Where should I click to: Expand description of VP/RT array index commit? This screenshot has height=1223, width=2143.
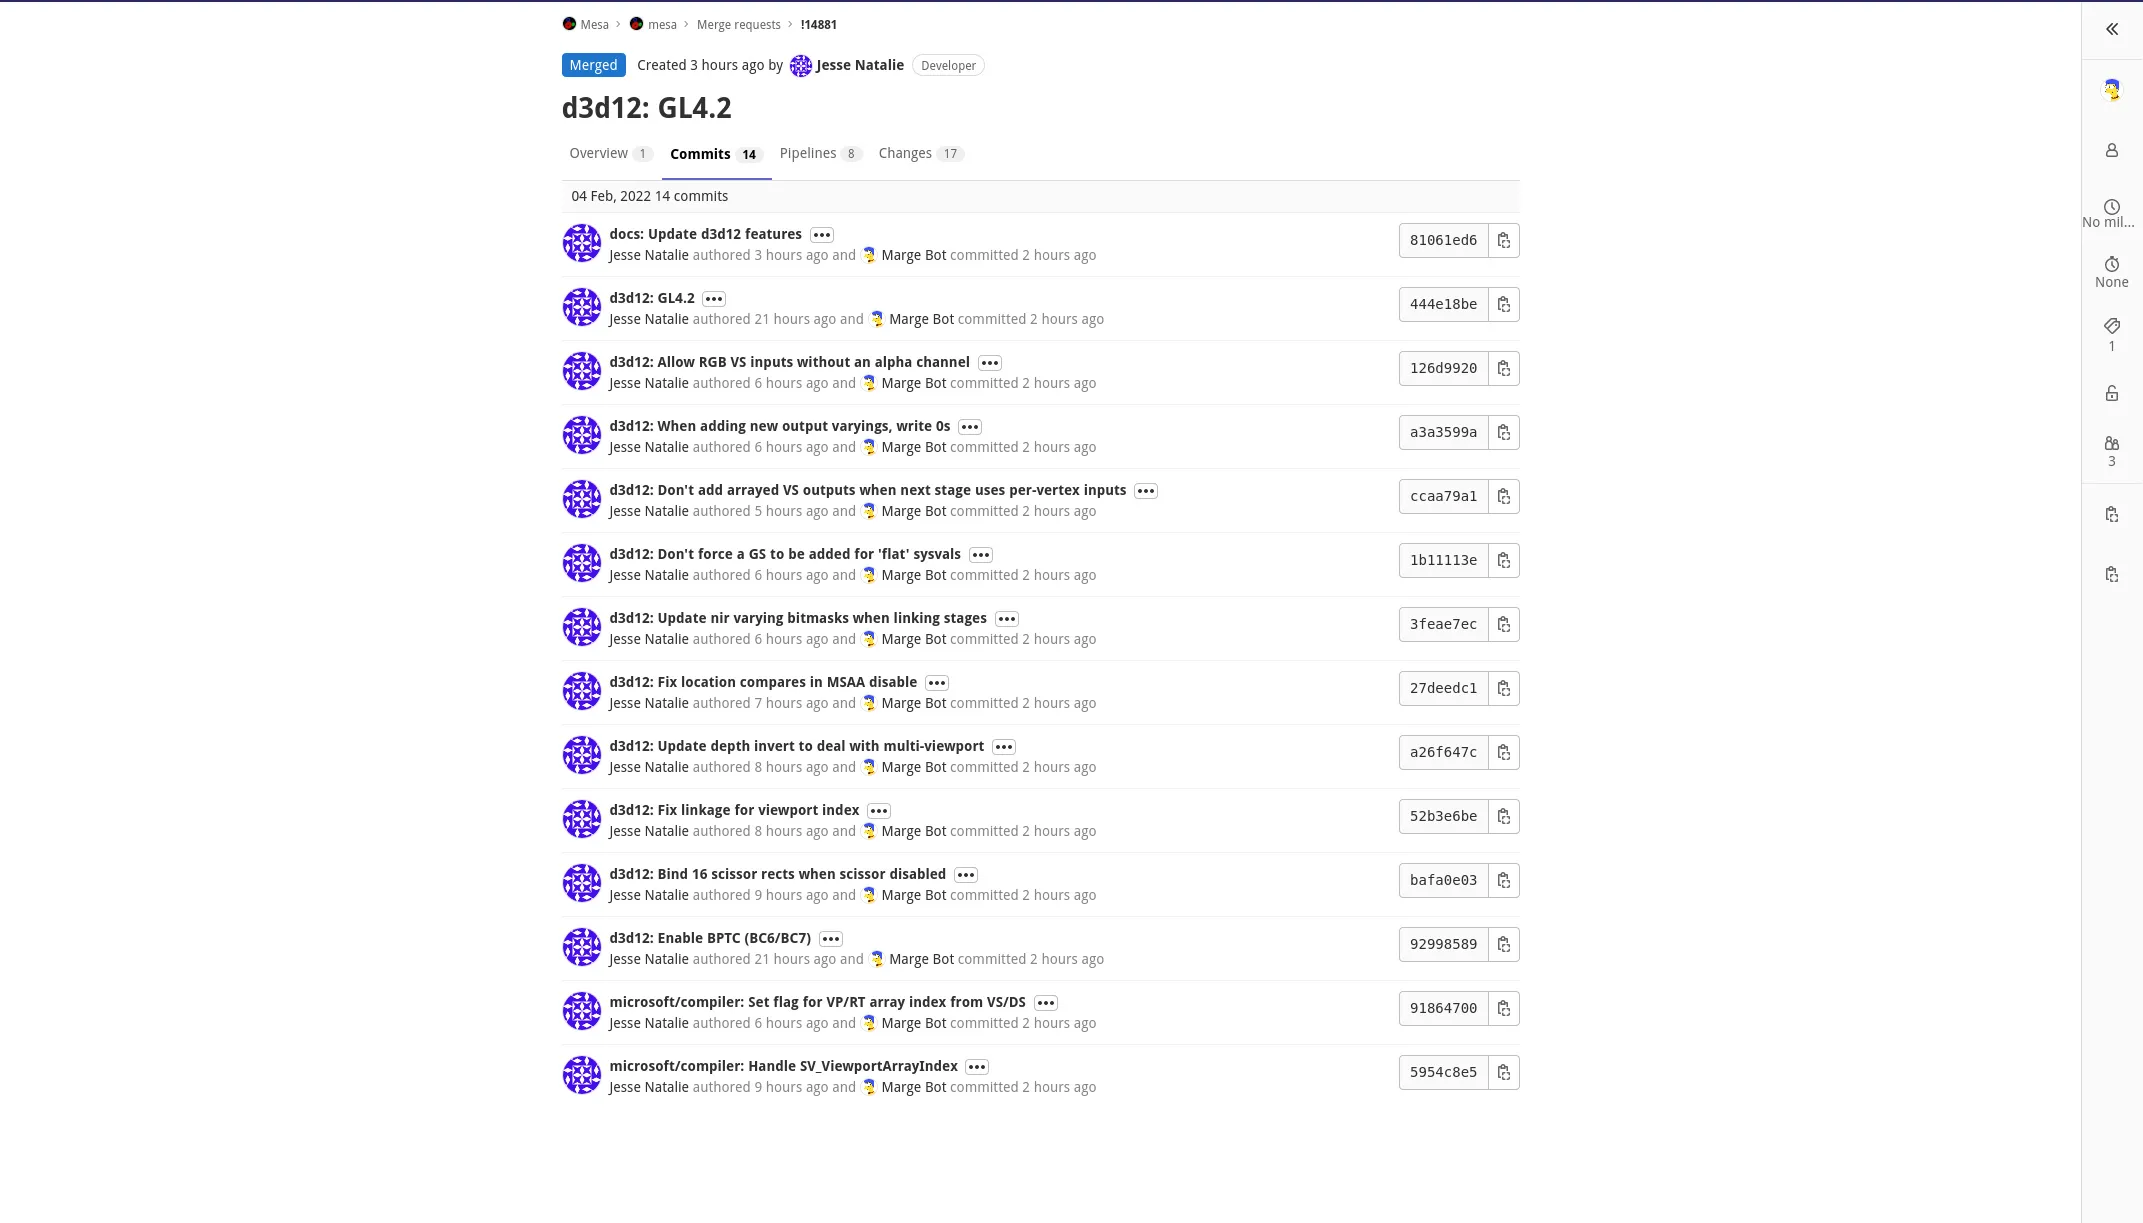(1046, 1003)
